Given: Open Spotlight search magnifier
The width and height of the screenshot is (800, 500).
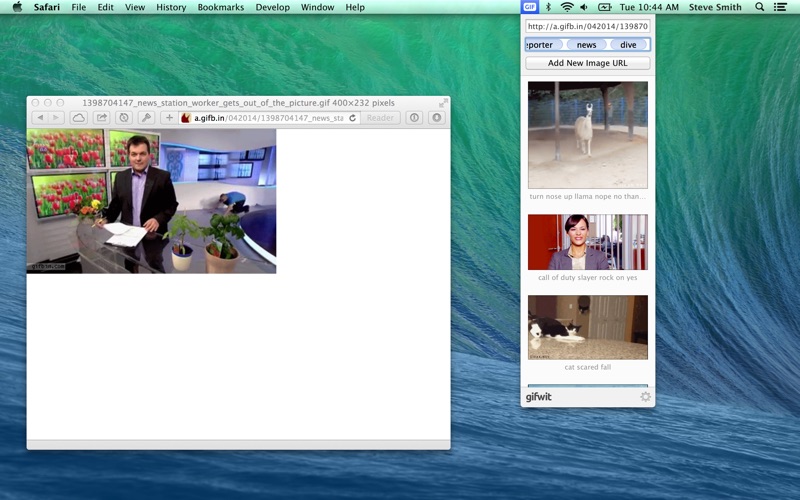Looking at the screenshot, I should click(759, 7).
